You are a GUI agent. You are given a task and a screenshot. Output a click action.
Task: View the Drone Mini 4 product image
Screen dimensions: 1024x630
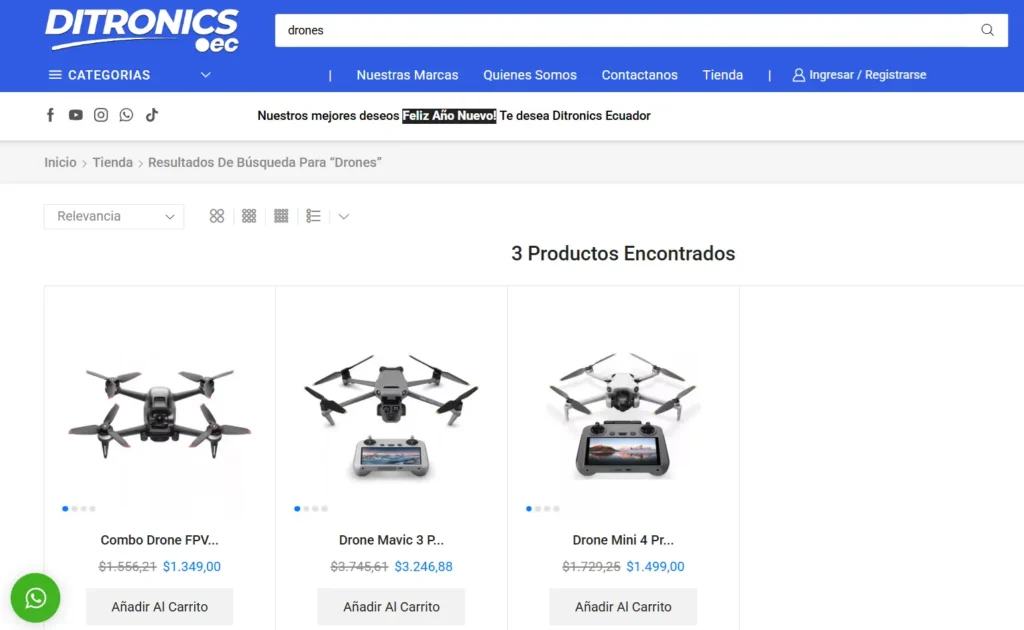pyautogui.click(x=623, y=415)
